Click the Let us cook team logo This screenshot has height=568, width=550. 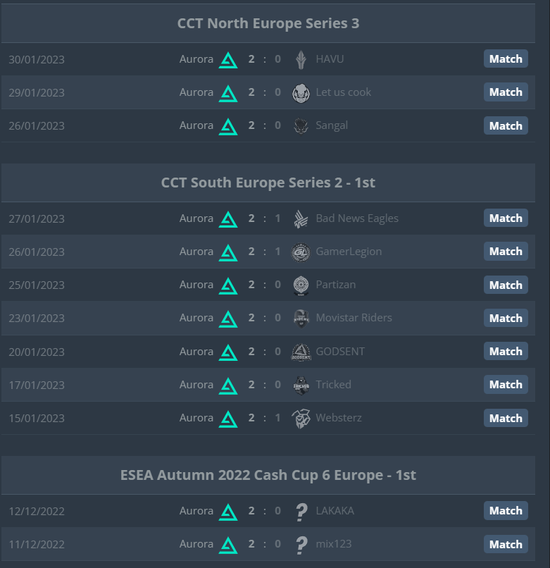301,93
